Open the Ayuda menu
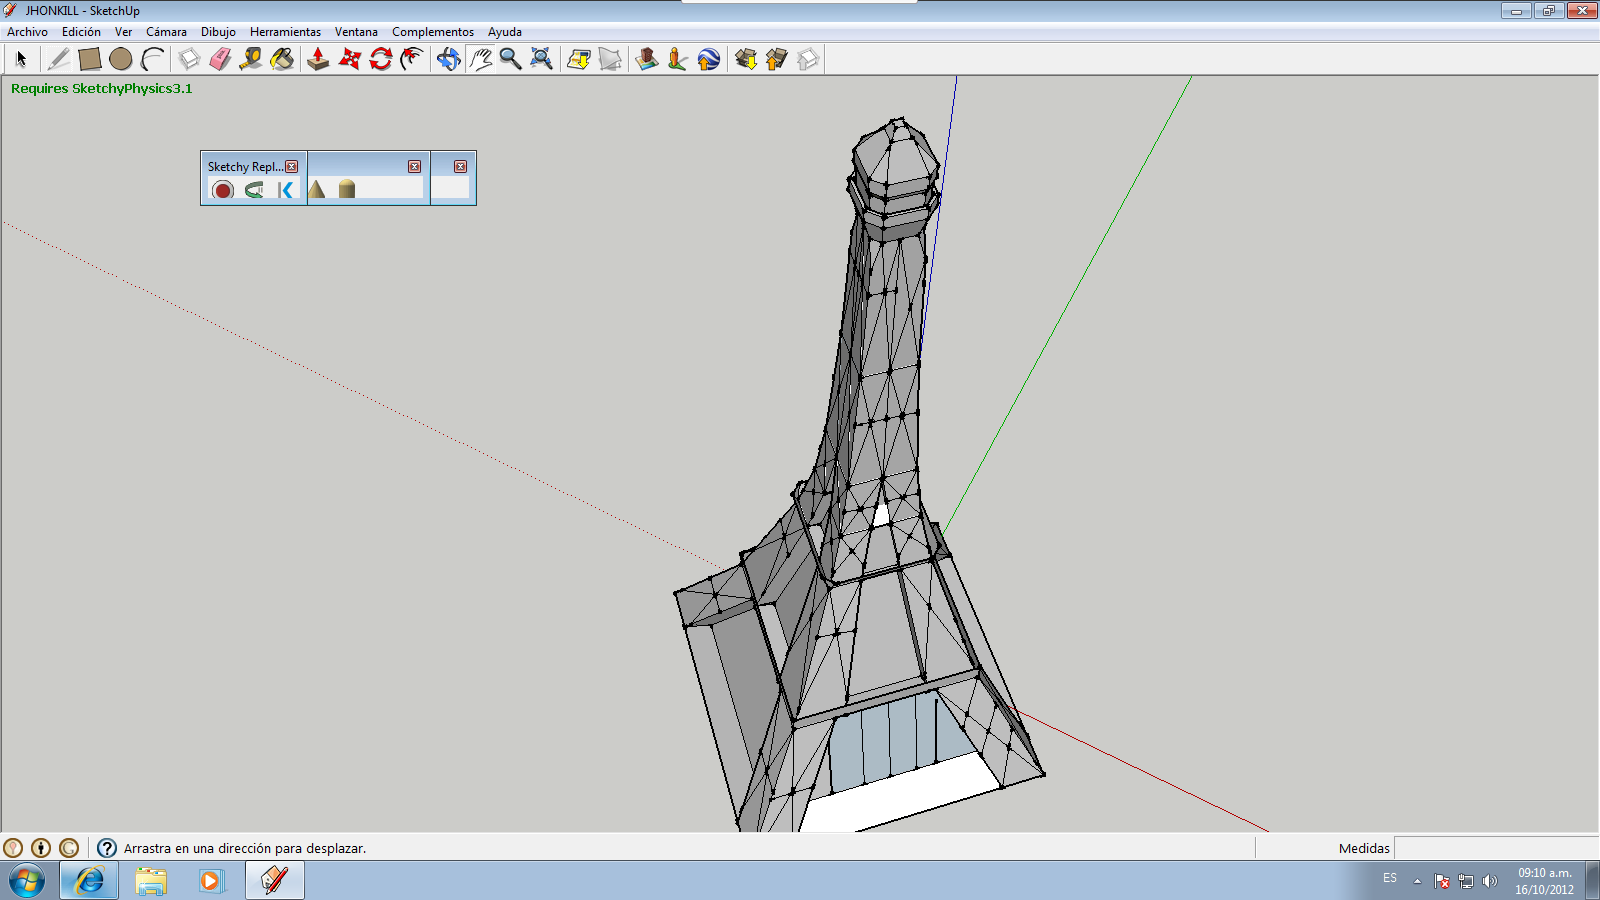This screenshot has width=1600, height=900. pyautogui.click(x=505, y=32)
